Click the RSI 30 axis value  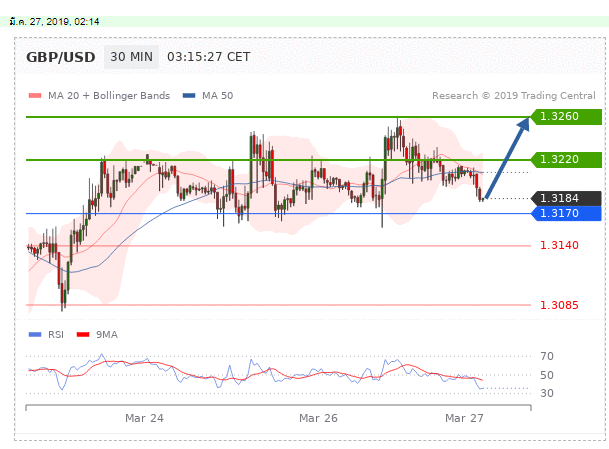[x=547, y=393]
